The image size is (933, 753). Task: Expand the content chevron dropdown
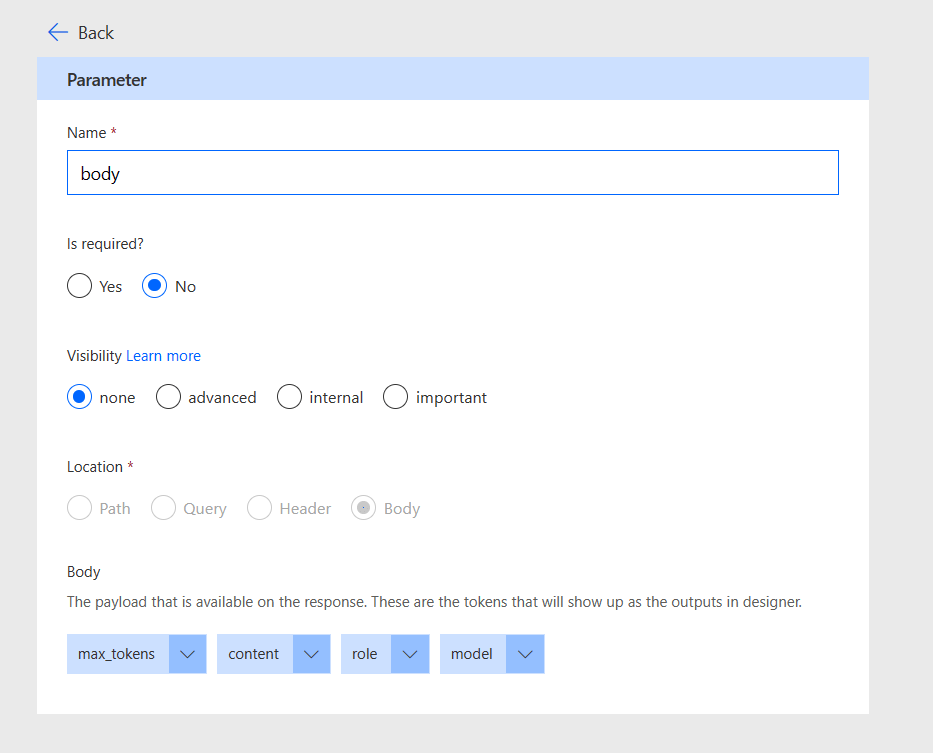(311, 654)
